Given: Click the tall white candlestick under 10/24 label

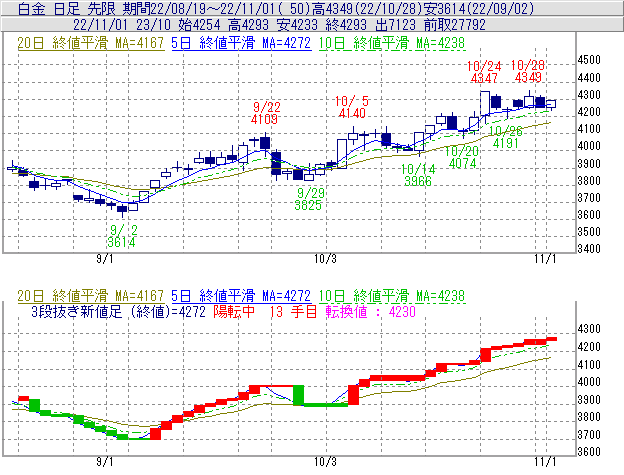Looking at the screenshot, I should pos(485,103).
